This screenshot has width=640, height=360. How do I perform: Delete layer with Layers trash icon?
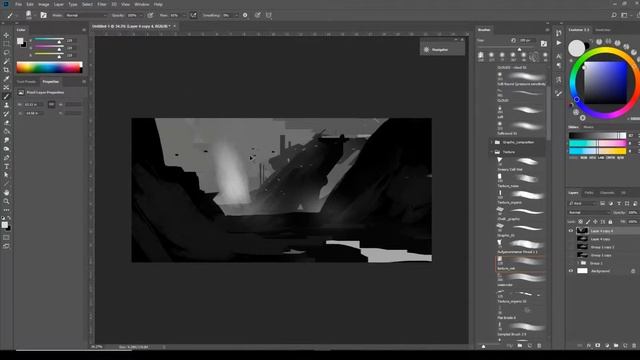[634, 345]
